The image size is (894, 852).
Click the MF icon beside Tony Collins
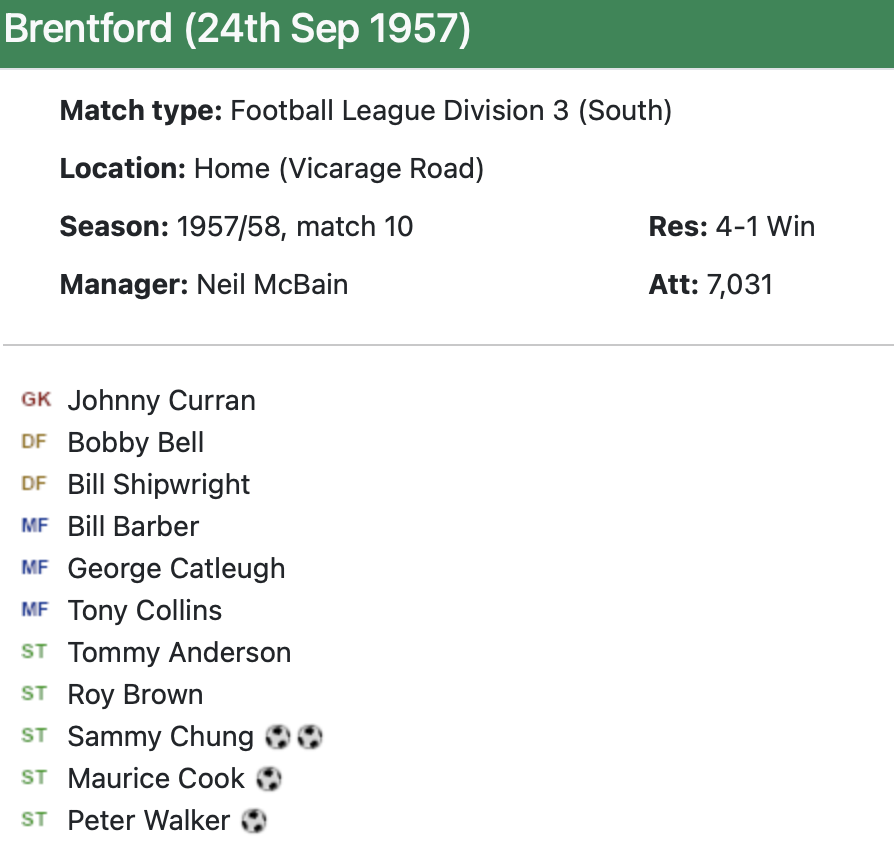[34, 610]
